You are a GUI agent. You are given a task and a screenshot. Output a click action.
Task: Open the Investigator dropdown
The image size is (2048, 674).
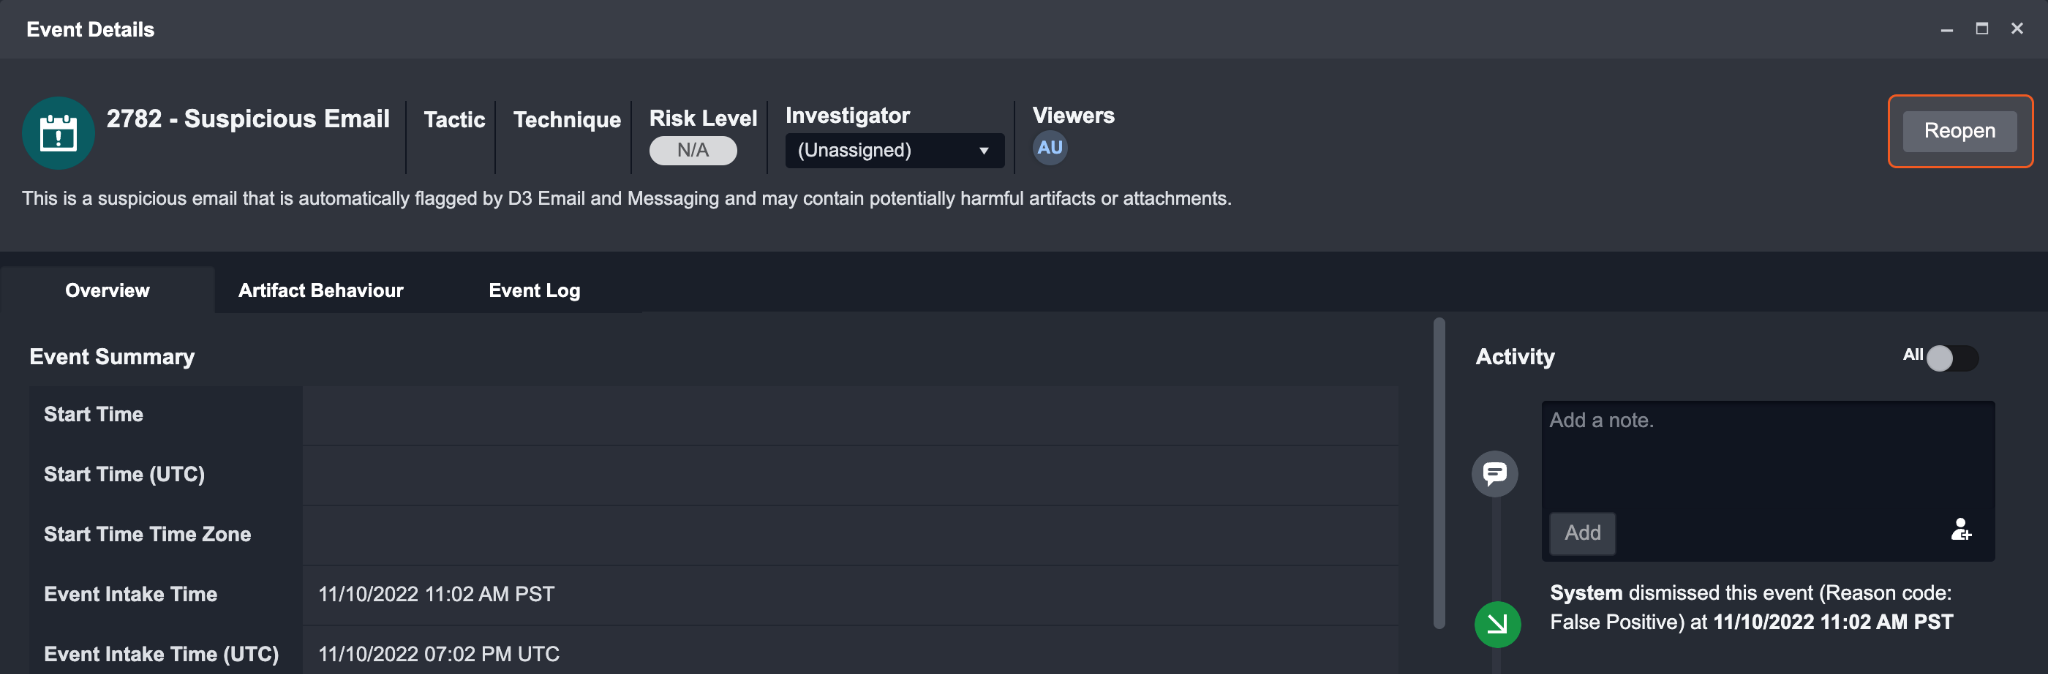coord(894,151)
